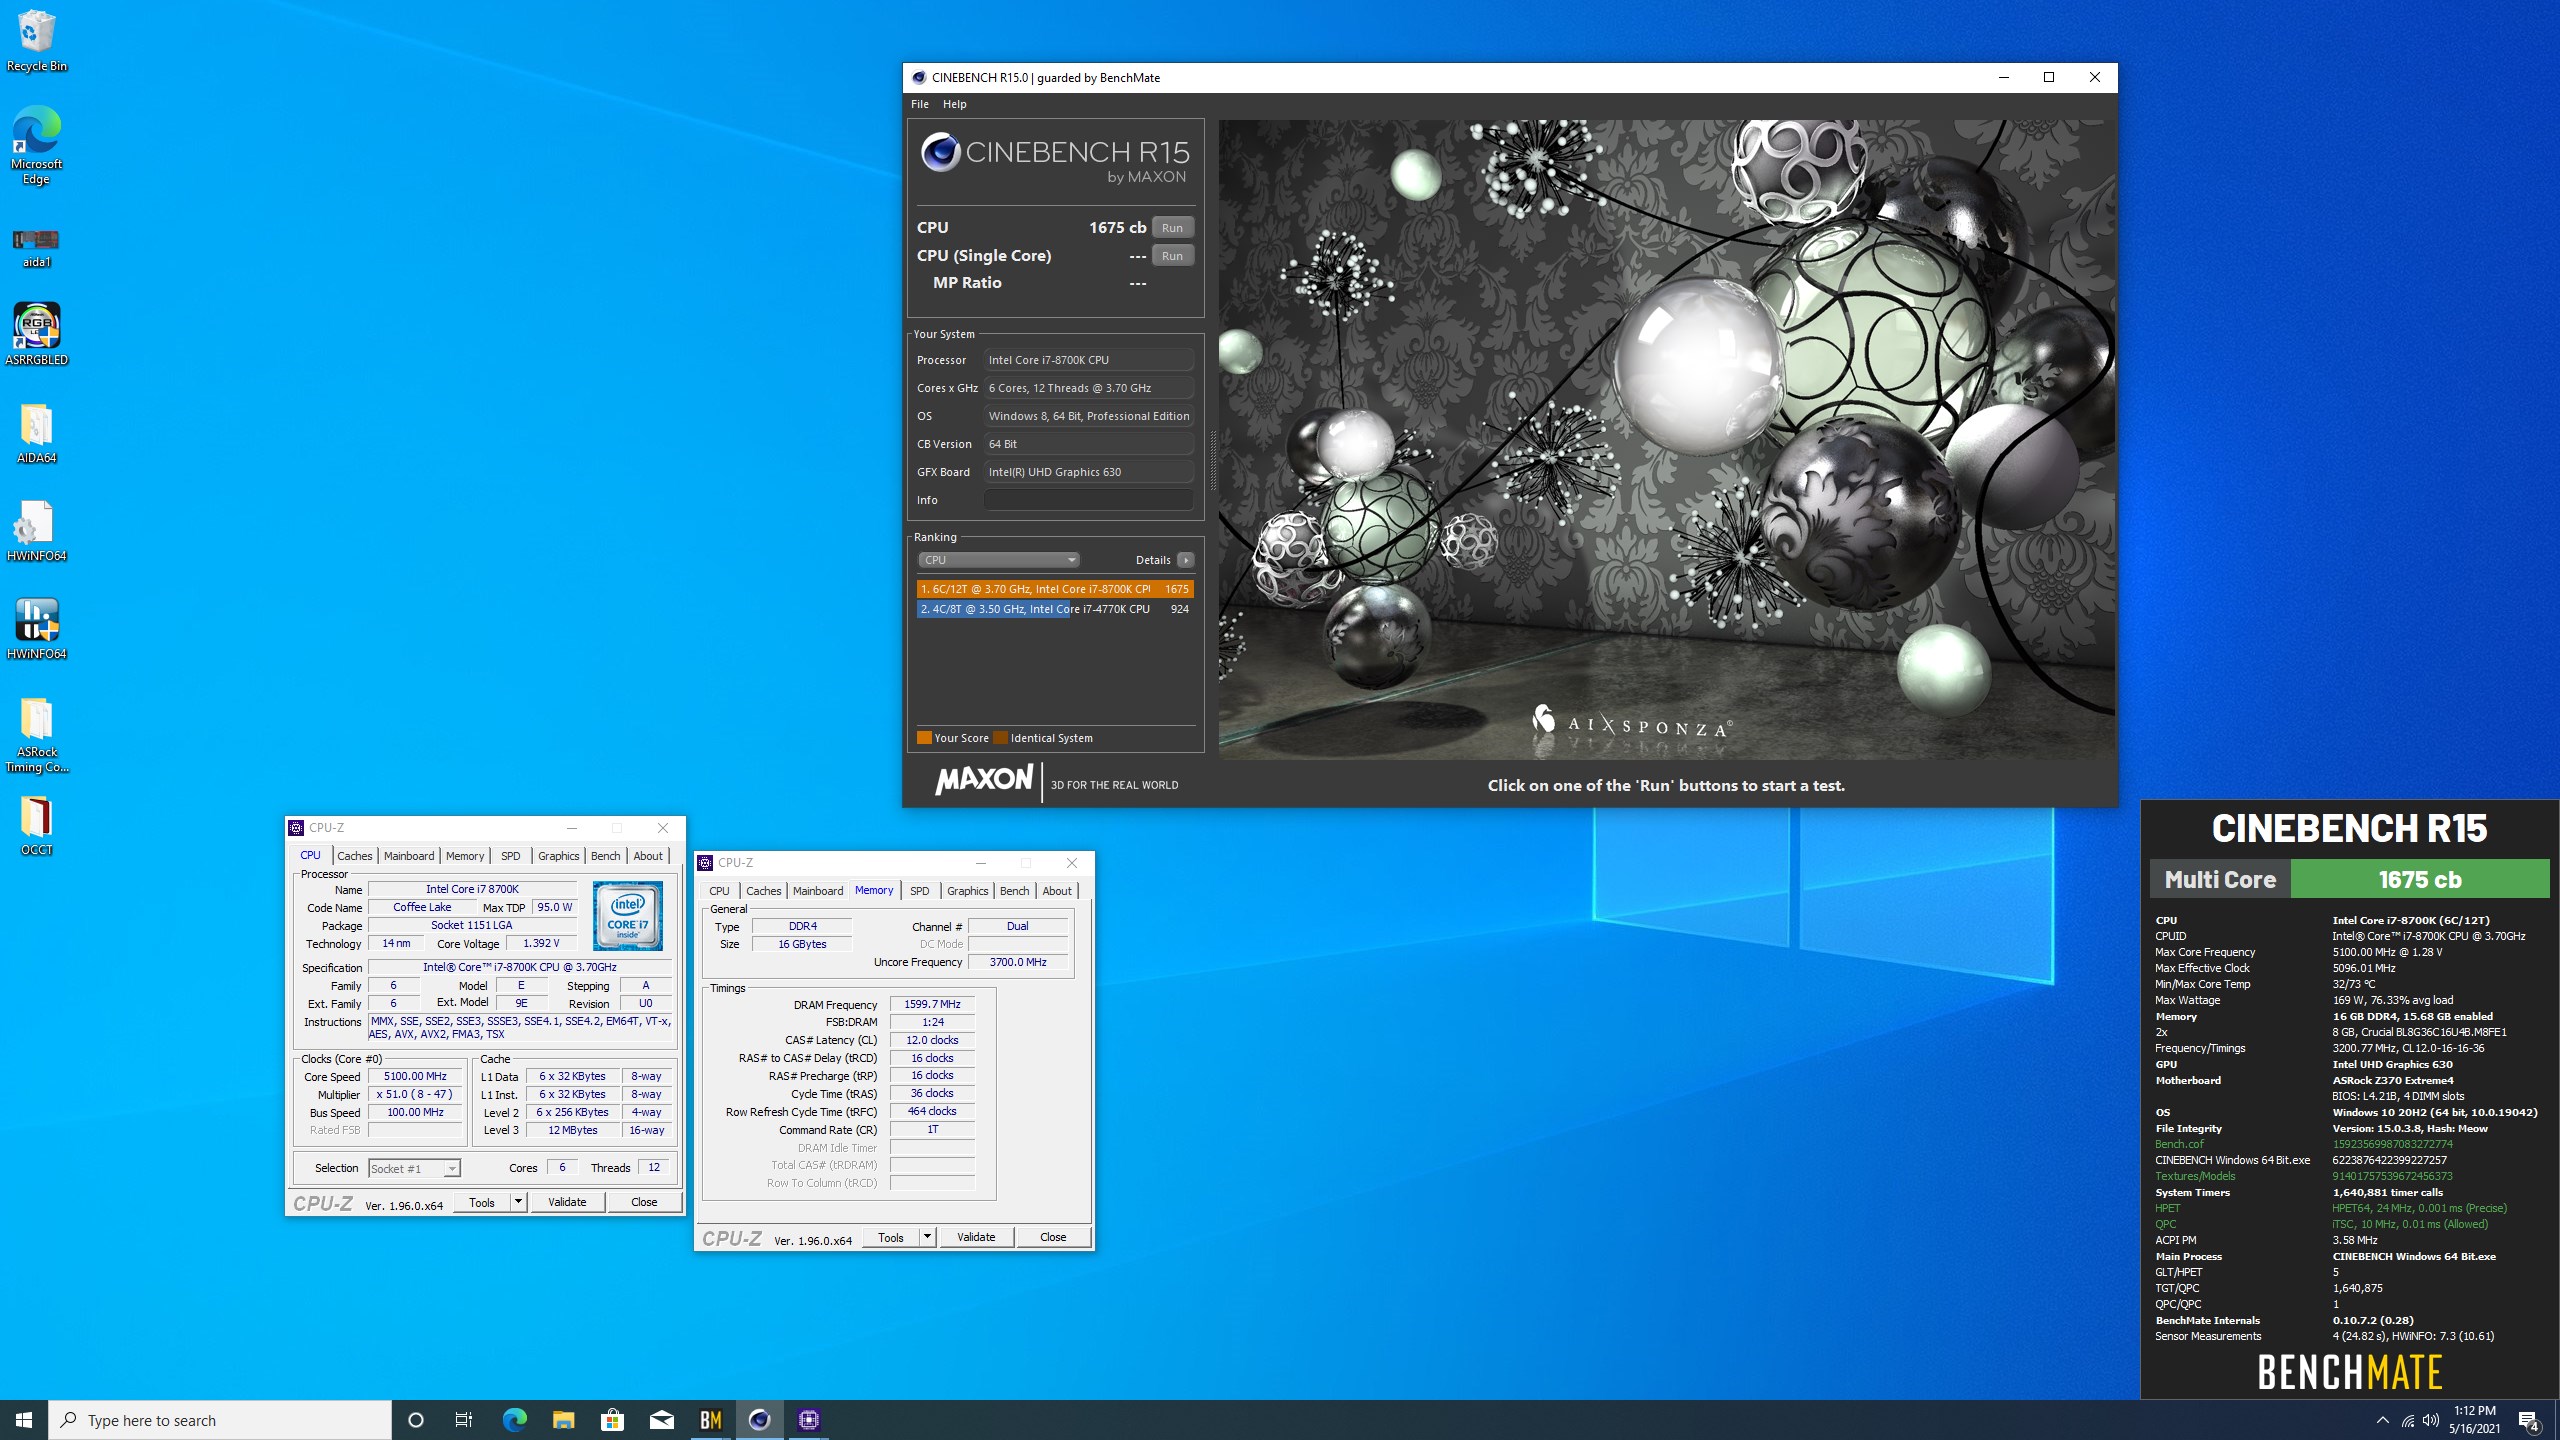Click the ranking Details arrow button
The width and height of the screenshot is (2560, 1440).
coord(1185,560)
